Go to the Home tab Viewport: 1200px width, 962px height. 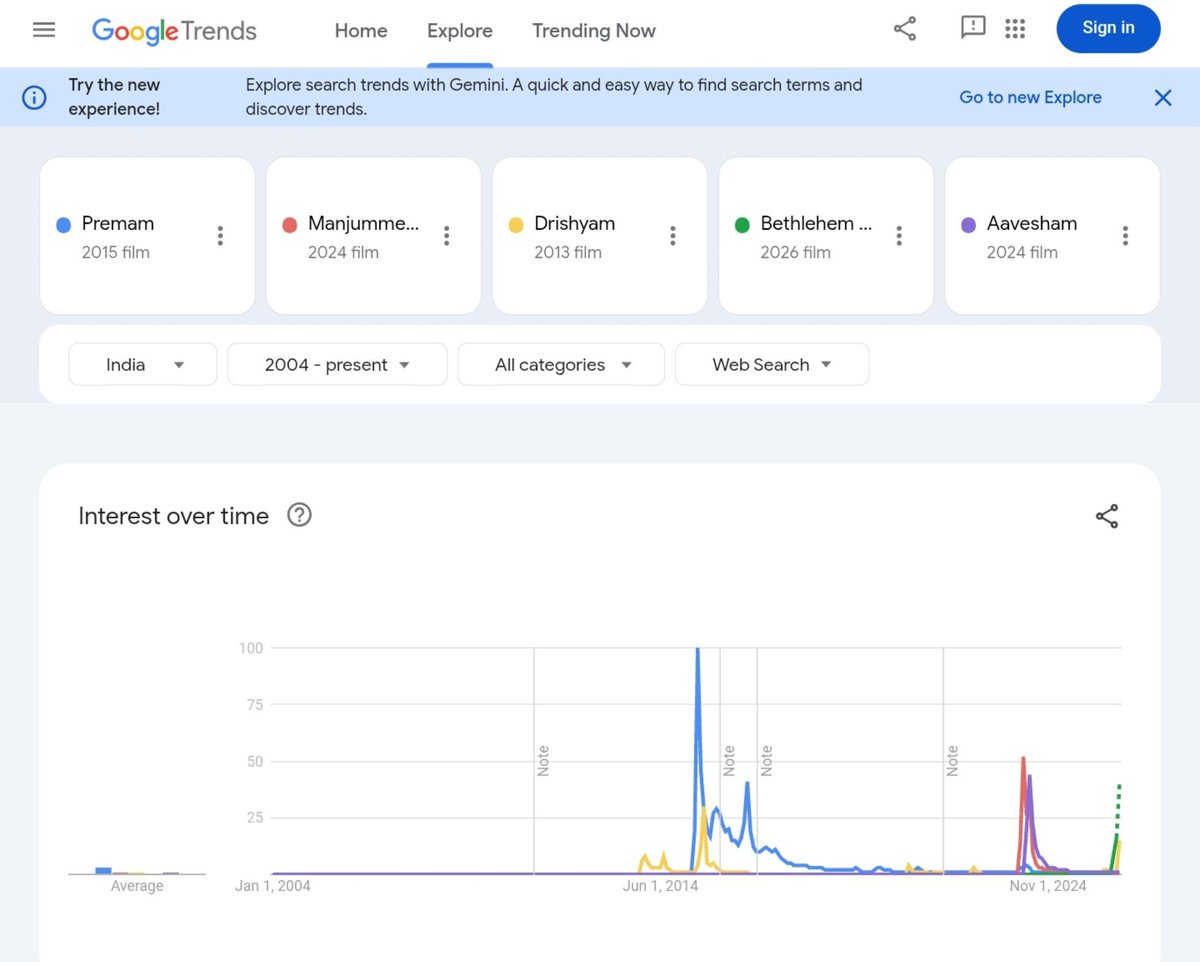click(361, 31)
